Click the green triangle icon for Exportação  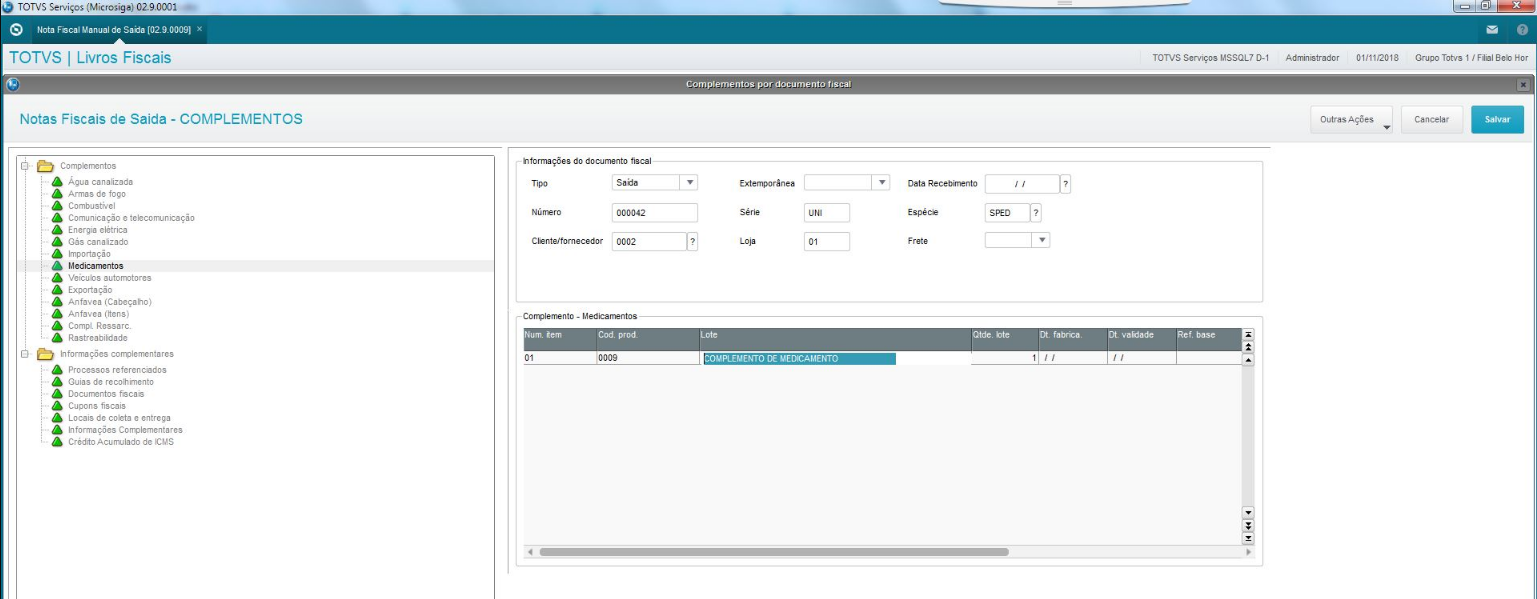click(57, 290)
